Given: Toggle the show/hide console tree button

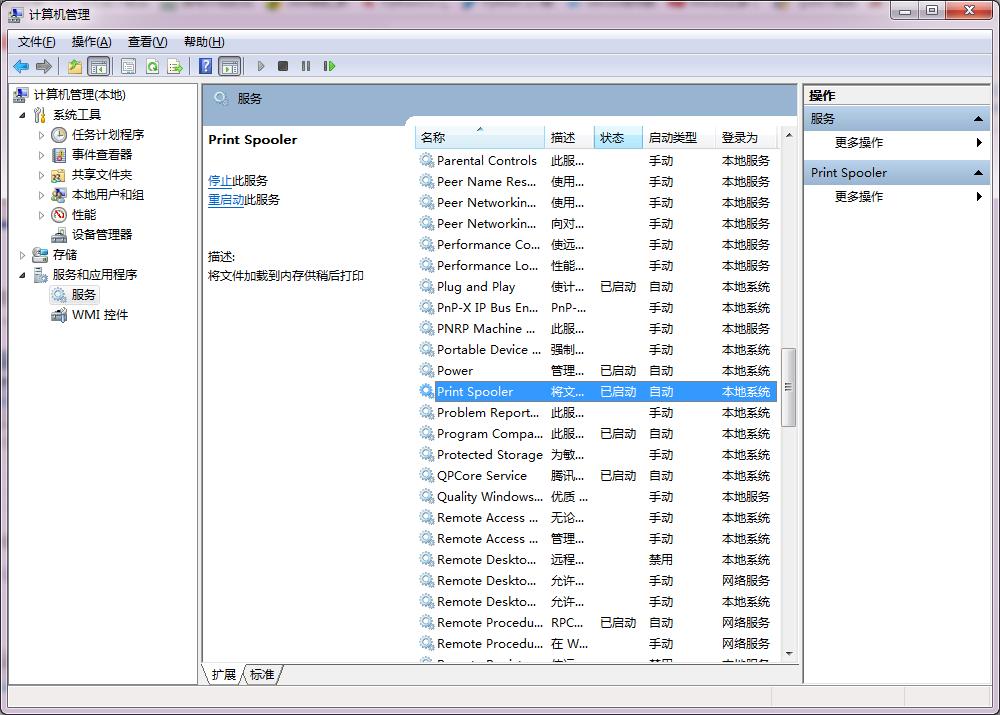Looking at the screenshot, I should [98, 67].
